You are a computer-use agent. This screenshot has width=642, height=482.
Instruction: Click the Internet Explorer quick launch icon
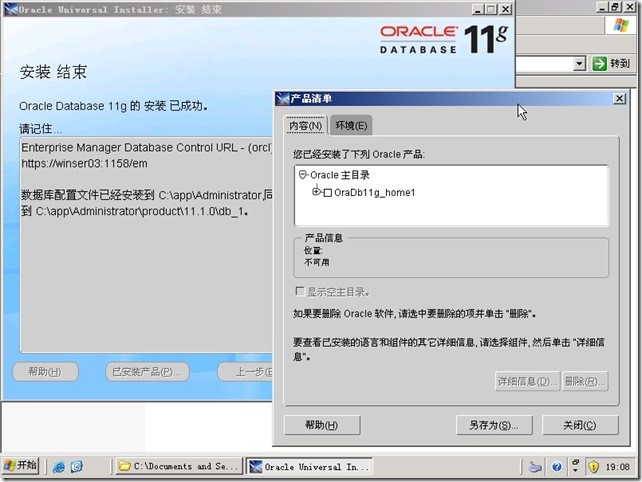pos(59,466)
